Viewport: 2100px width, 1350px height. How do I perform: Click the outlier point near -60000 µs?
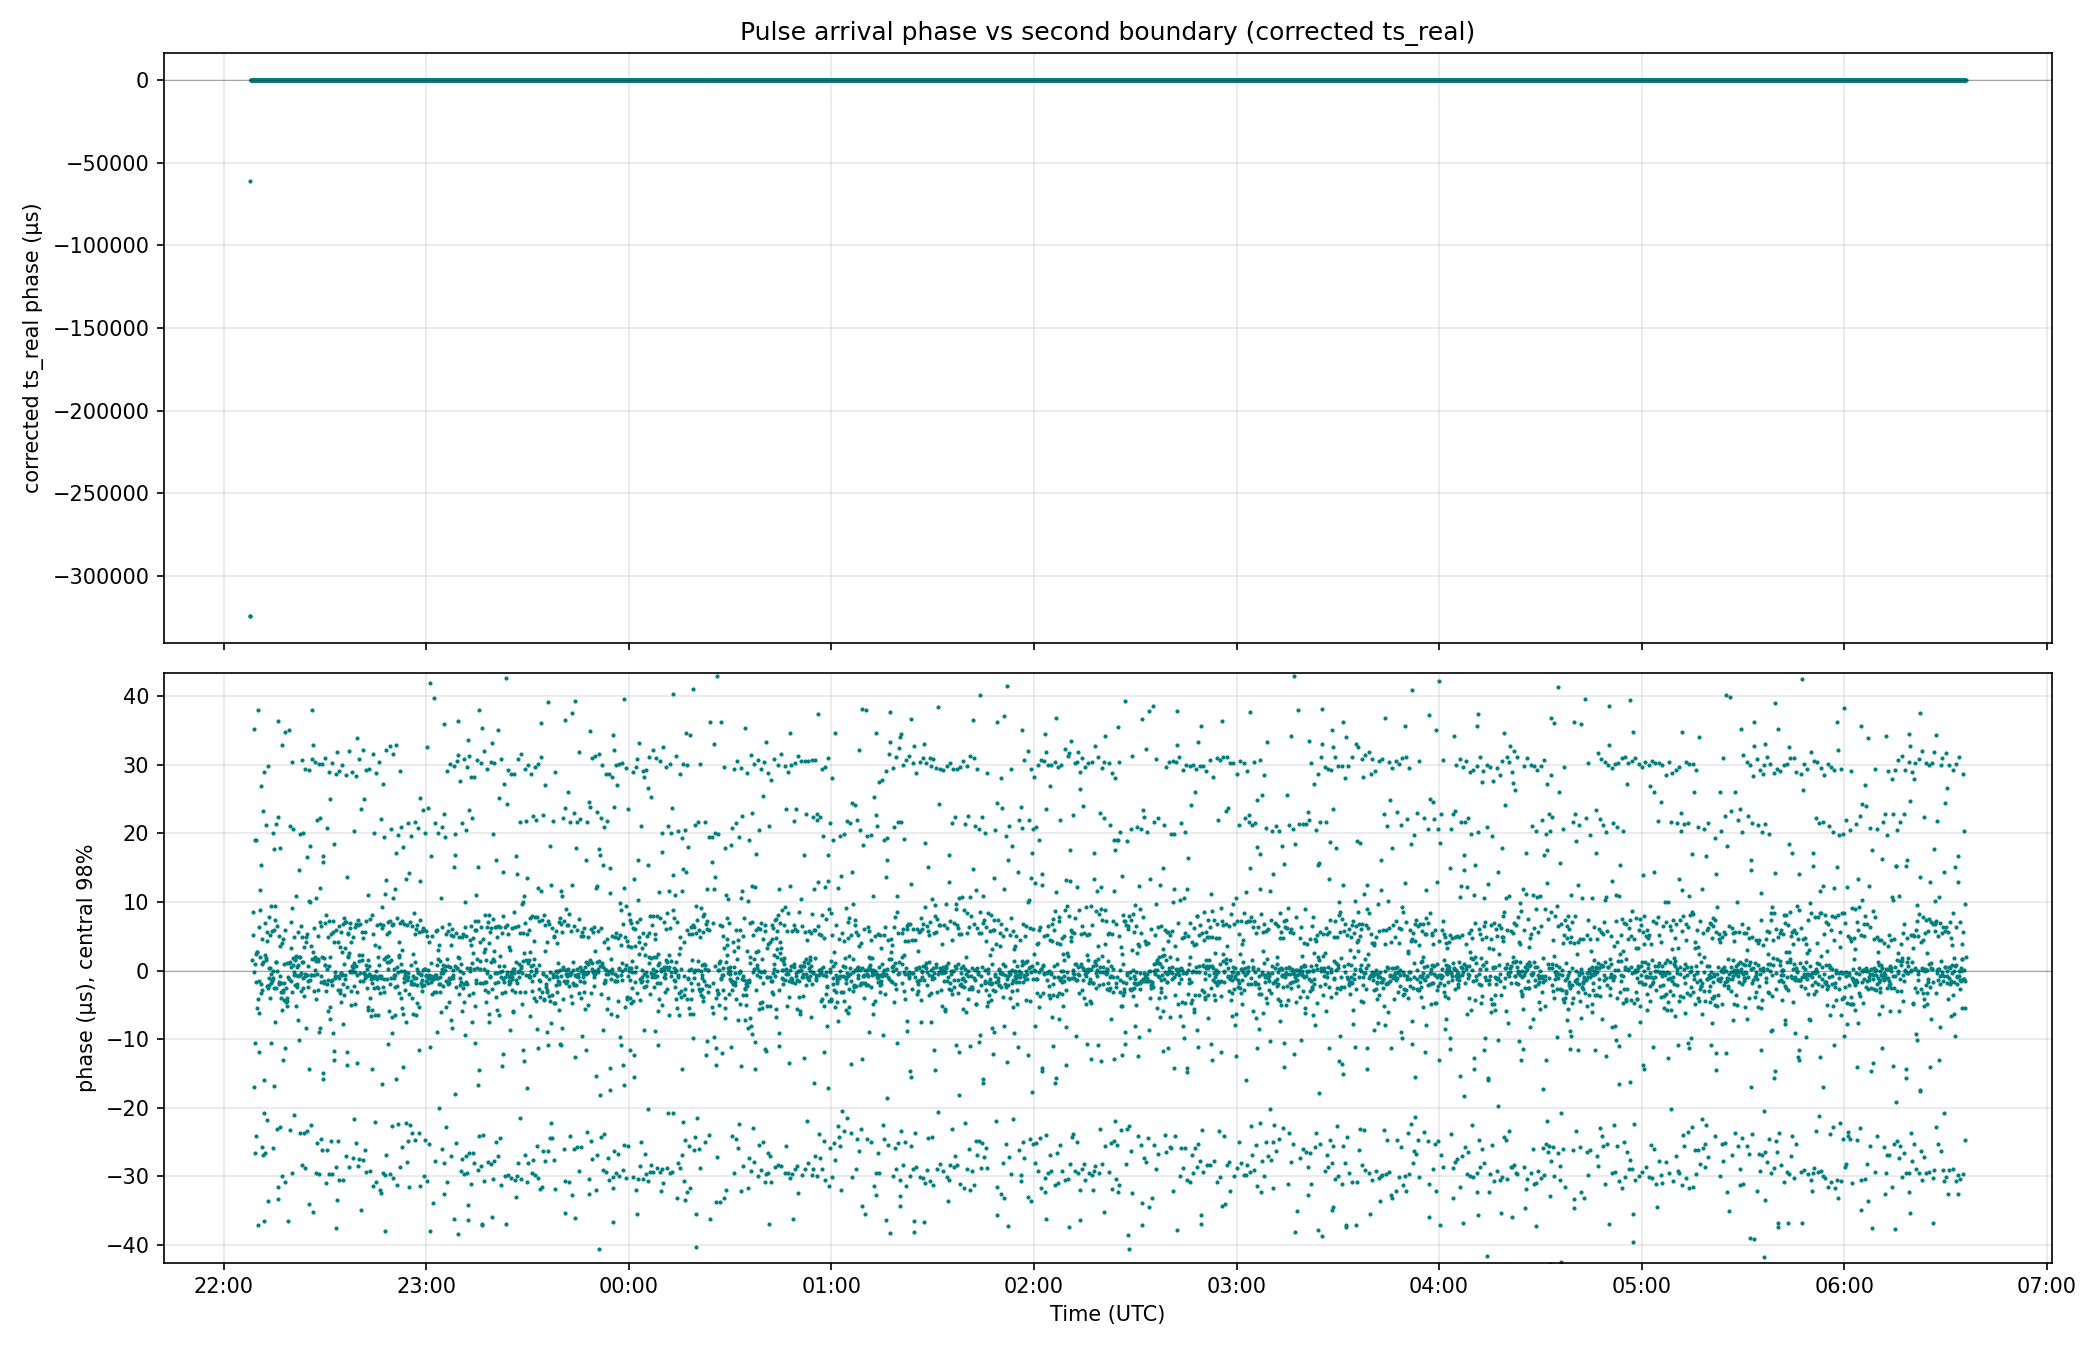coord(250,181)
